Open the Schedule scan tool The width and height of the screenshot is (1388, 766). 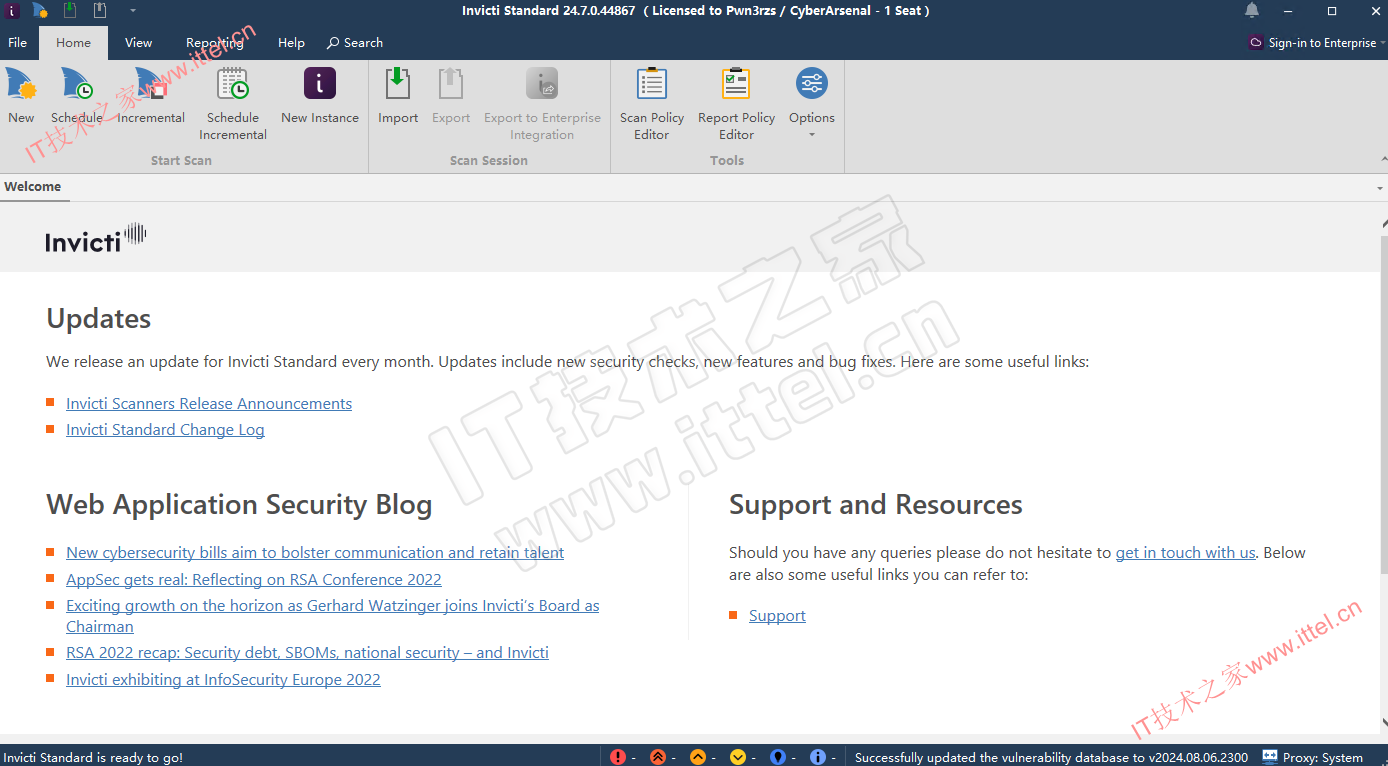[x=77, y=97]
